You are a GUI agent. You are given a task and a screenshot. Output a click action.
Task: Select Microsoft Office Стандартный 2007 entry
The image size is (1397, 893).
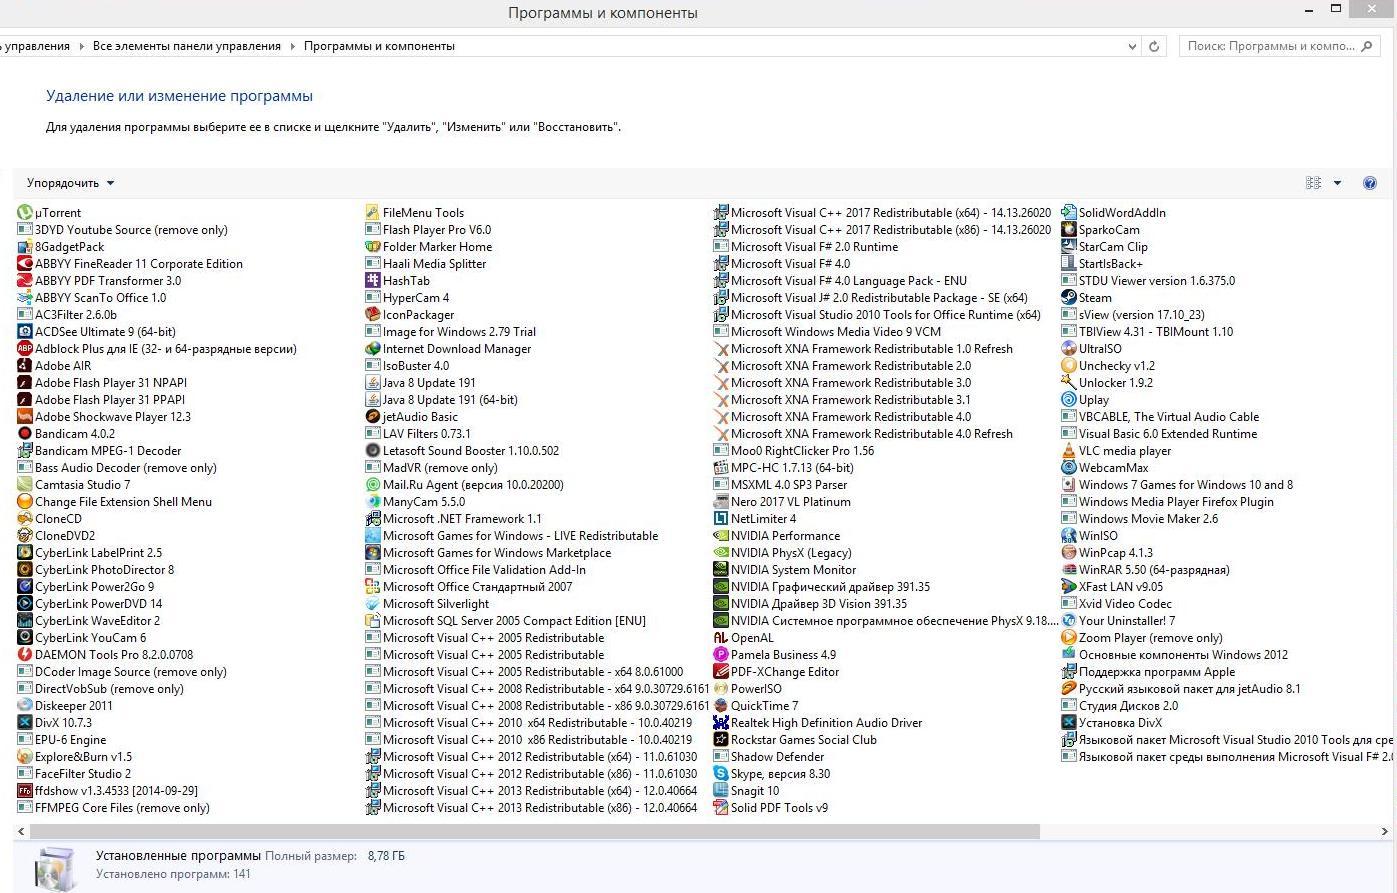point(469,586)
